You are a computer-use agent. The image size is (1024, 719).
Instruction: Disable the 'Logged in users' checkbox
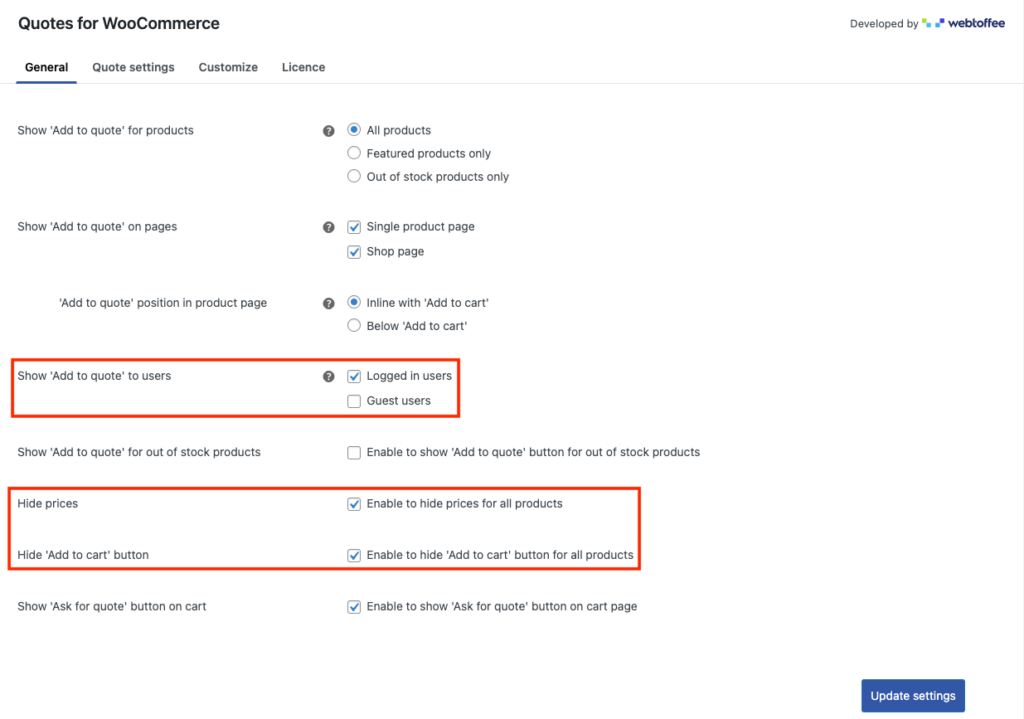tap(354, 377)
